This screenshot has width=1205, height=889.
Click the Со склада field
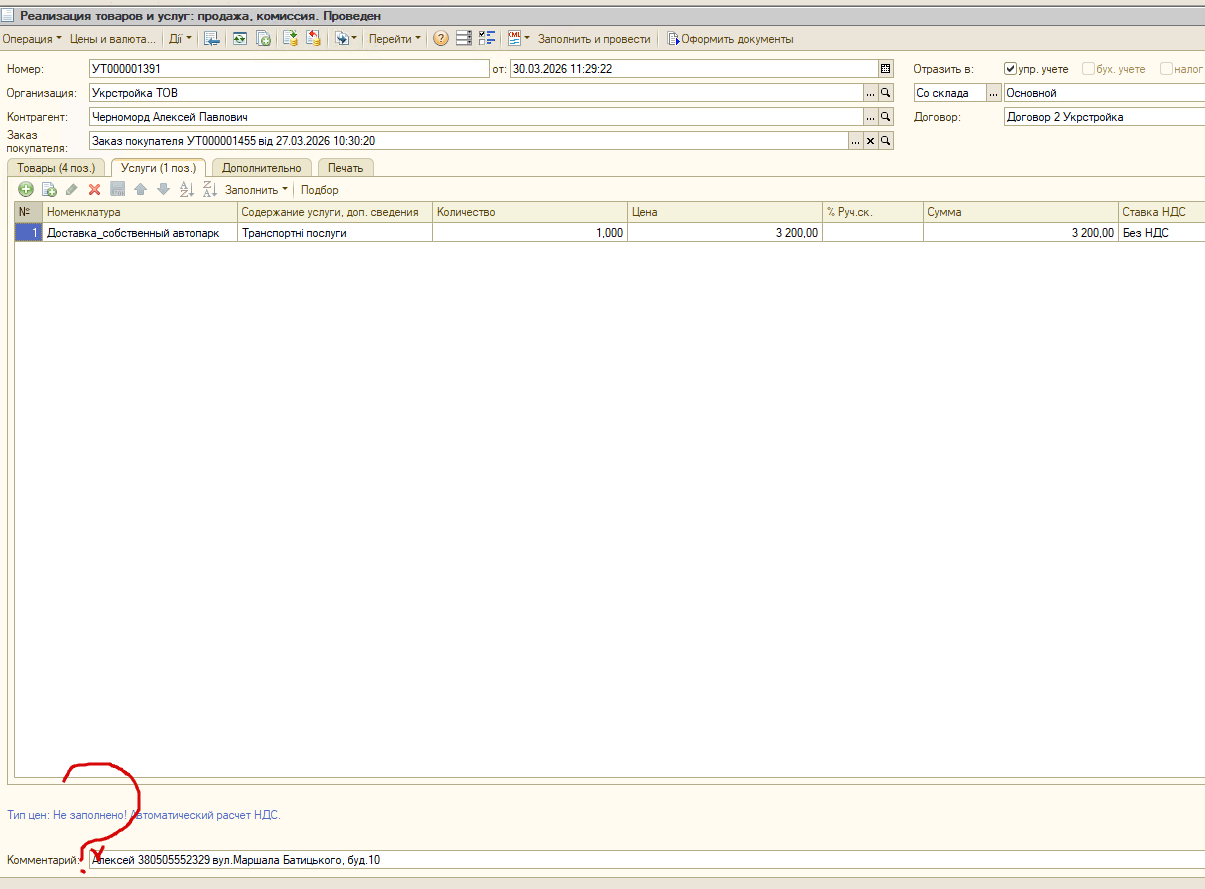coord(950,93)
